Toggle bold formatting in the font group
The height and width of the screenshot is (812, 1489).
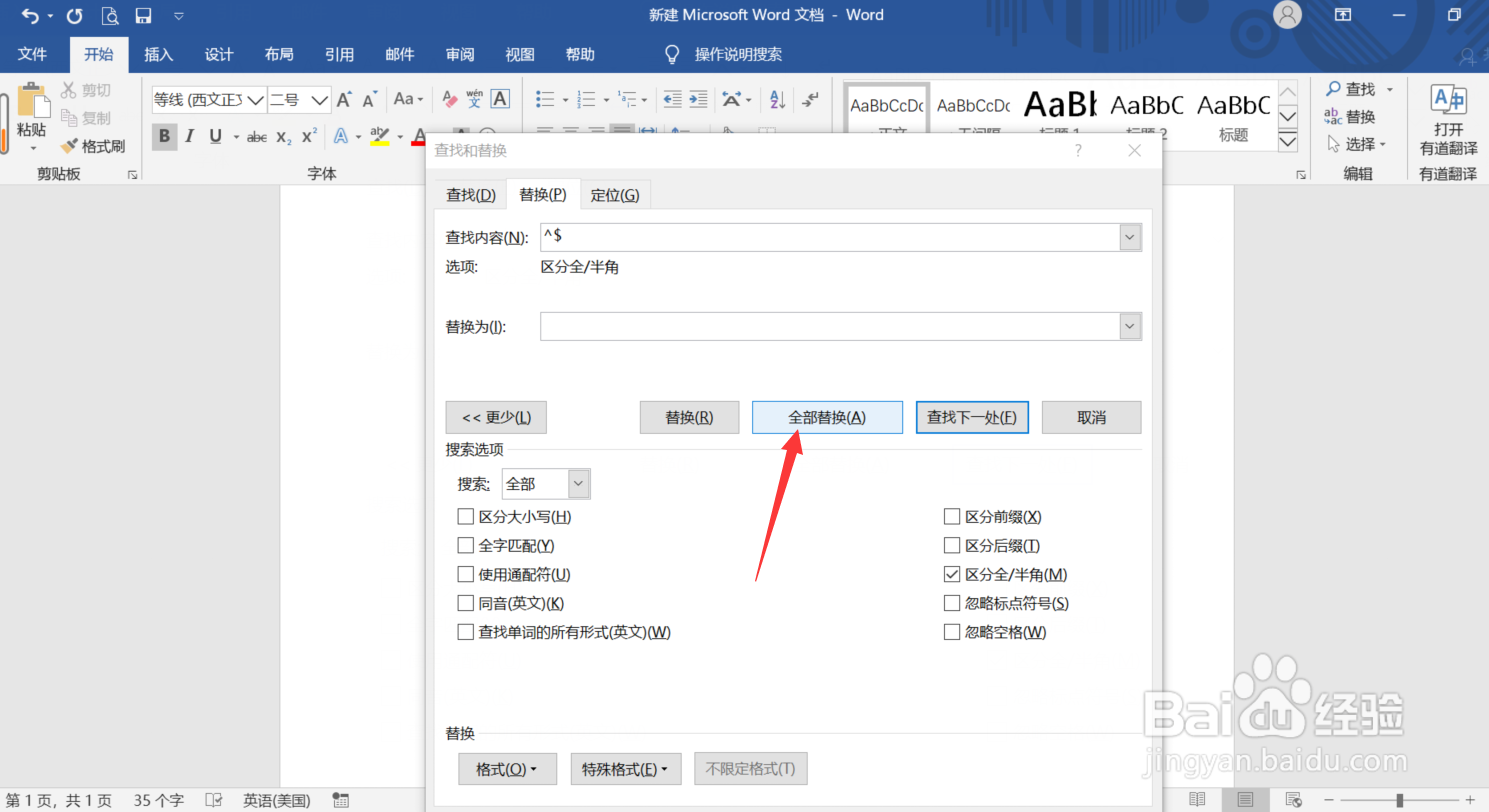click(x=164, y=136)
